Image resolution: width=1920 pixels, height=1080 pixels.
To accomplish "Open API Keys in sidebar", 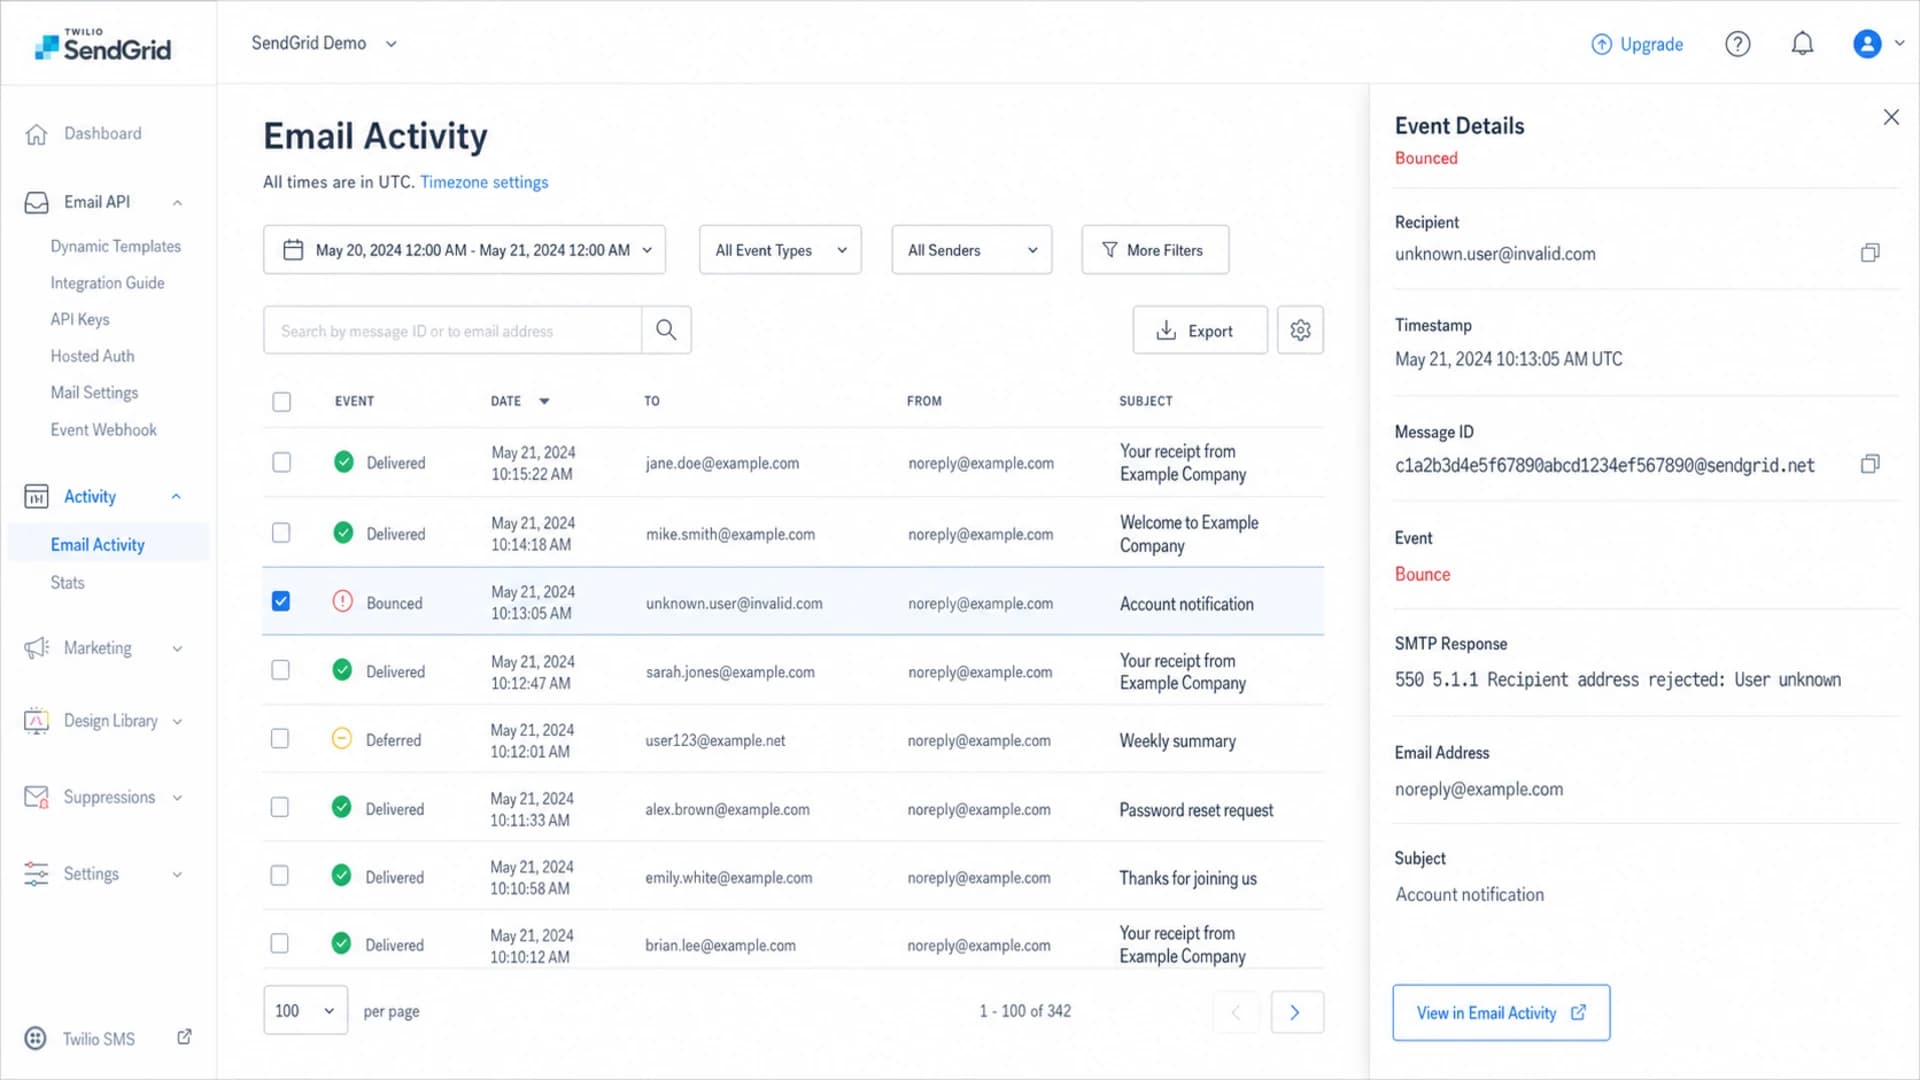I will [80, 320].
